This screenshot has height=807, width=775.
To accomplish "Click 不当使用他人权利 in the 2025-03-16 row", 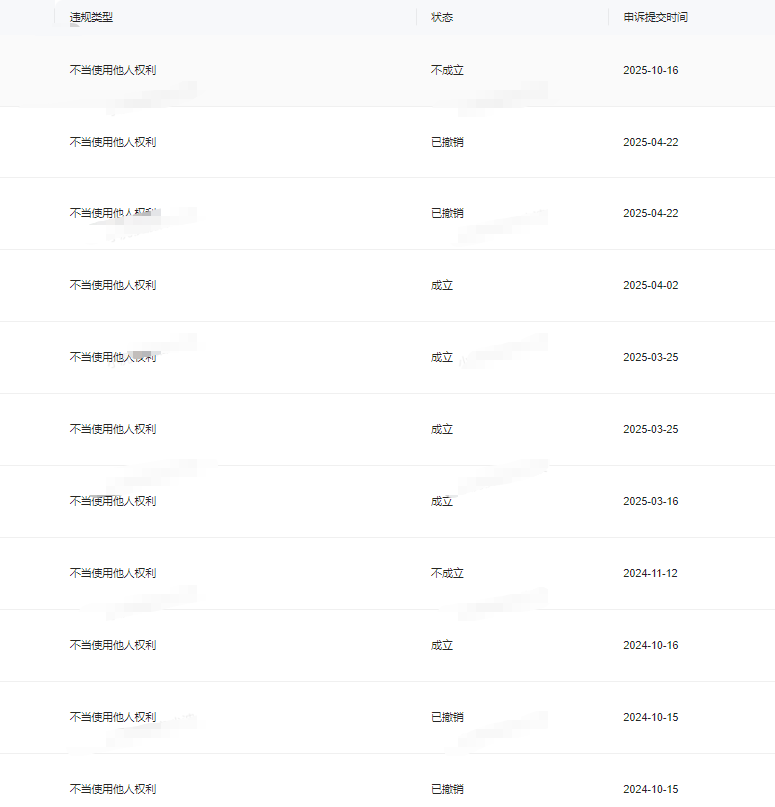I will (112, 501).
